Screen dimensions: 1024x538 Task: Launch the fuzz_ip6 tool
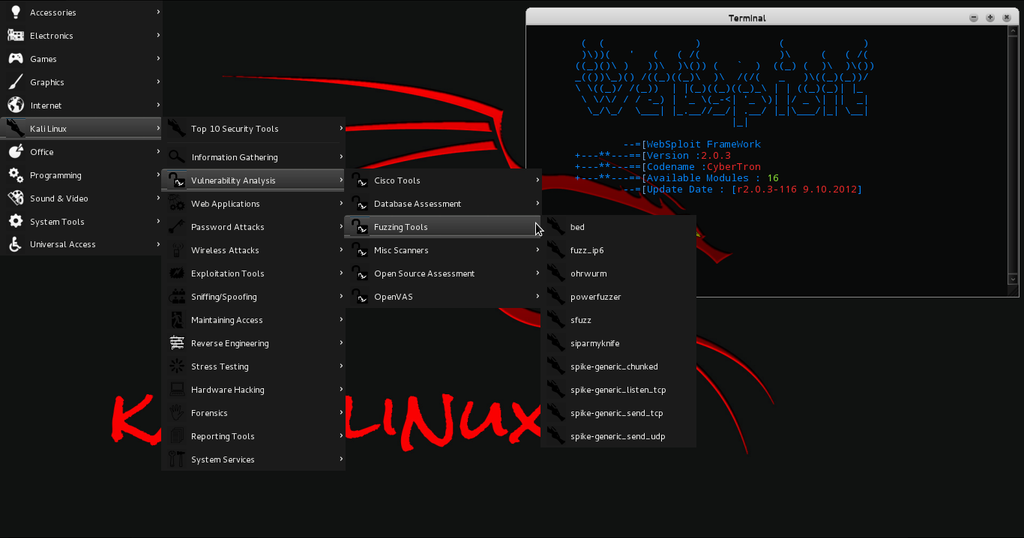618,250
